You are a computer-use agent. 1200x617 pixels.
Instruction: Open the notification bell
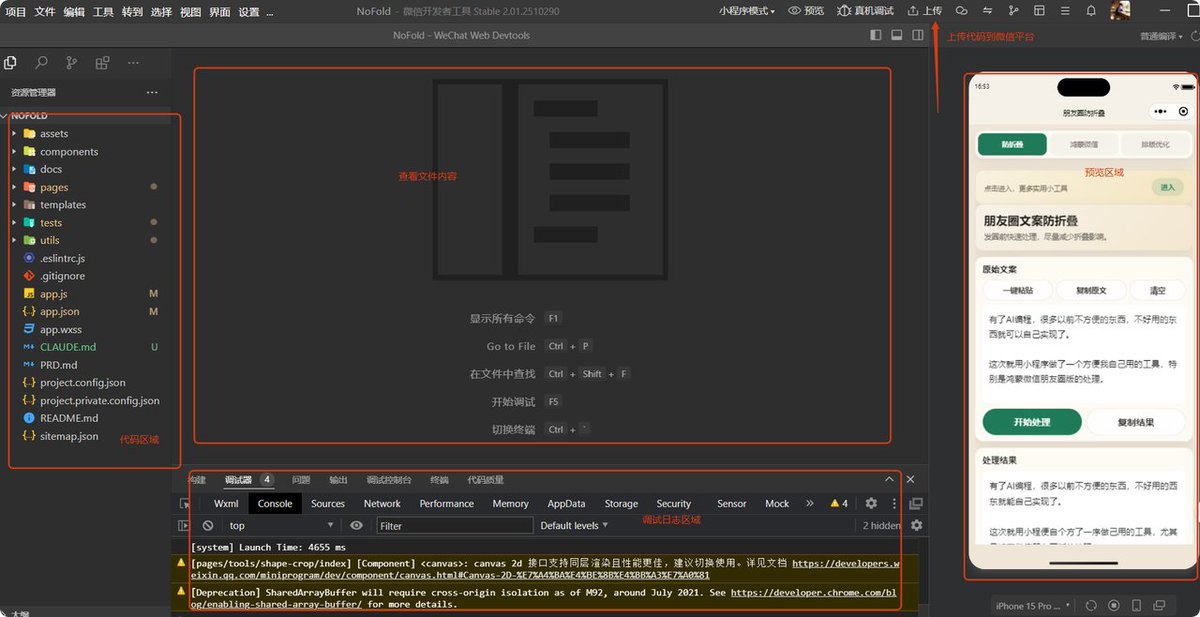pyautogui.click(x=1091, y=11)
